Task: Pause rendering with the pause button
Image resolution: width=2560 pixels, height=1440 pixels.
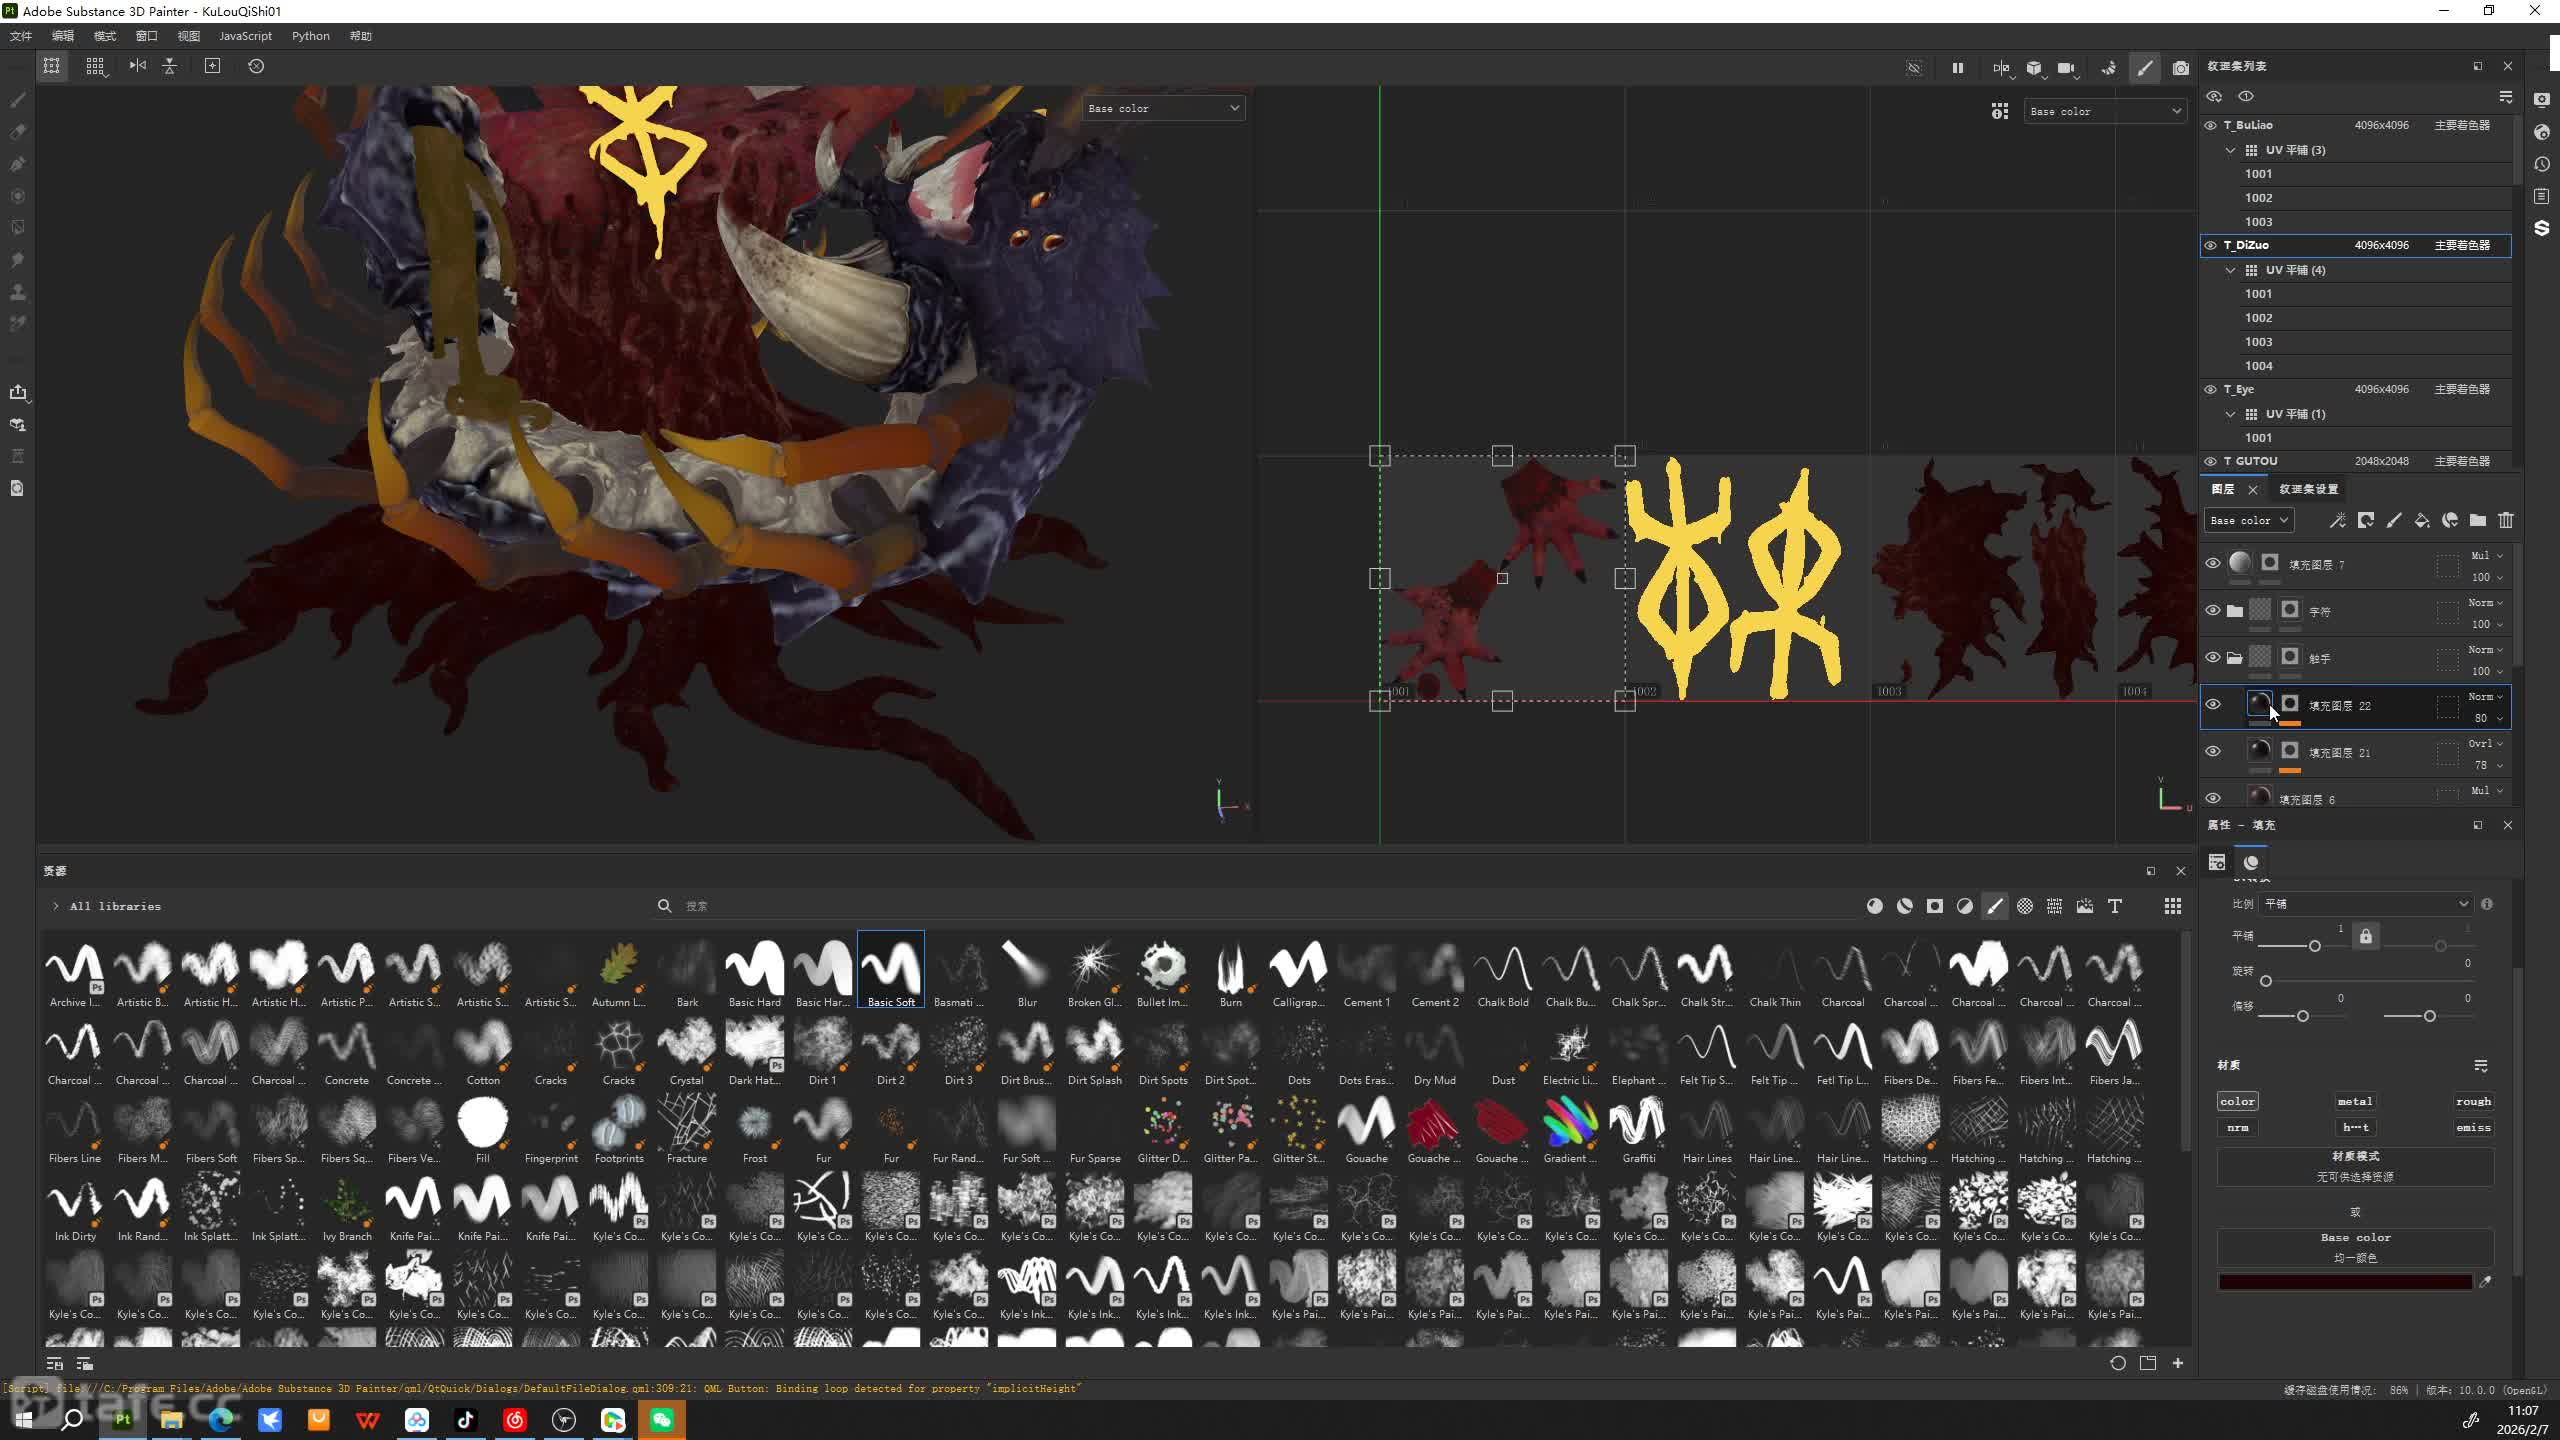Action: 1957,68
